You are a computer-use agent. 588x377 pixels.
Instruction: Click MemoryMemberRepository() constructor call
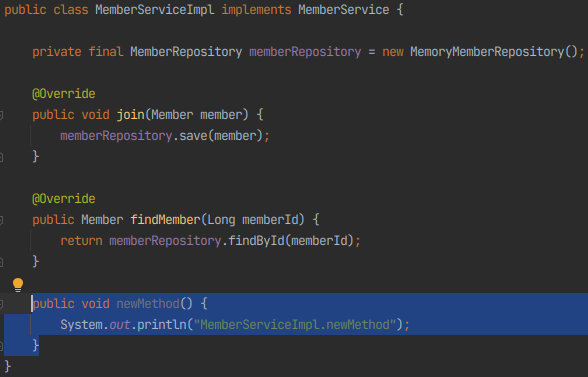coord(494,52)
